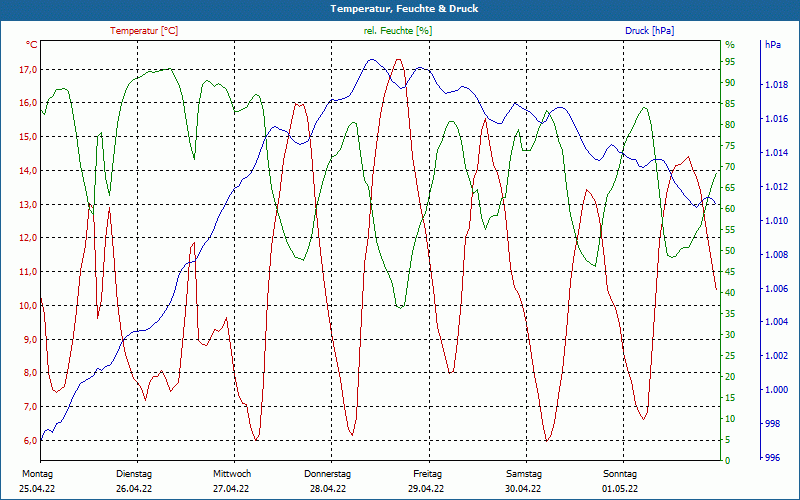Click the '1.006' pressure axis value
Viewport: 800px width, 500px height.
[x=777, y=288]
